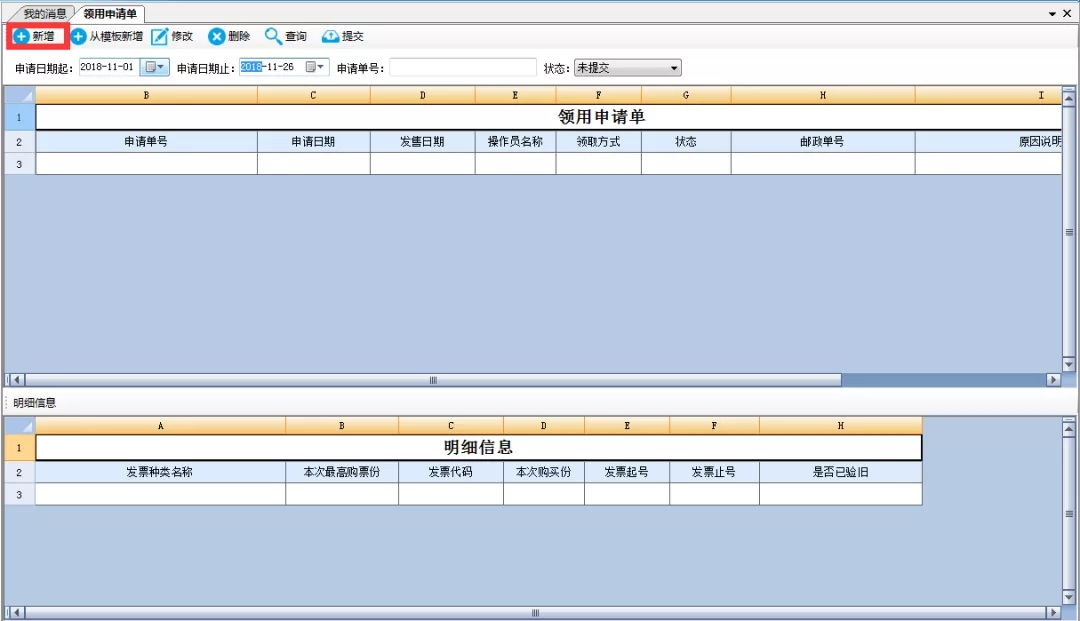Expand the 状态 status dropdown
1080x621 pixels.
click(674, 68)
